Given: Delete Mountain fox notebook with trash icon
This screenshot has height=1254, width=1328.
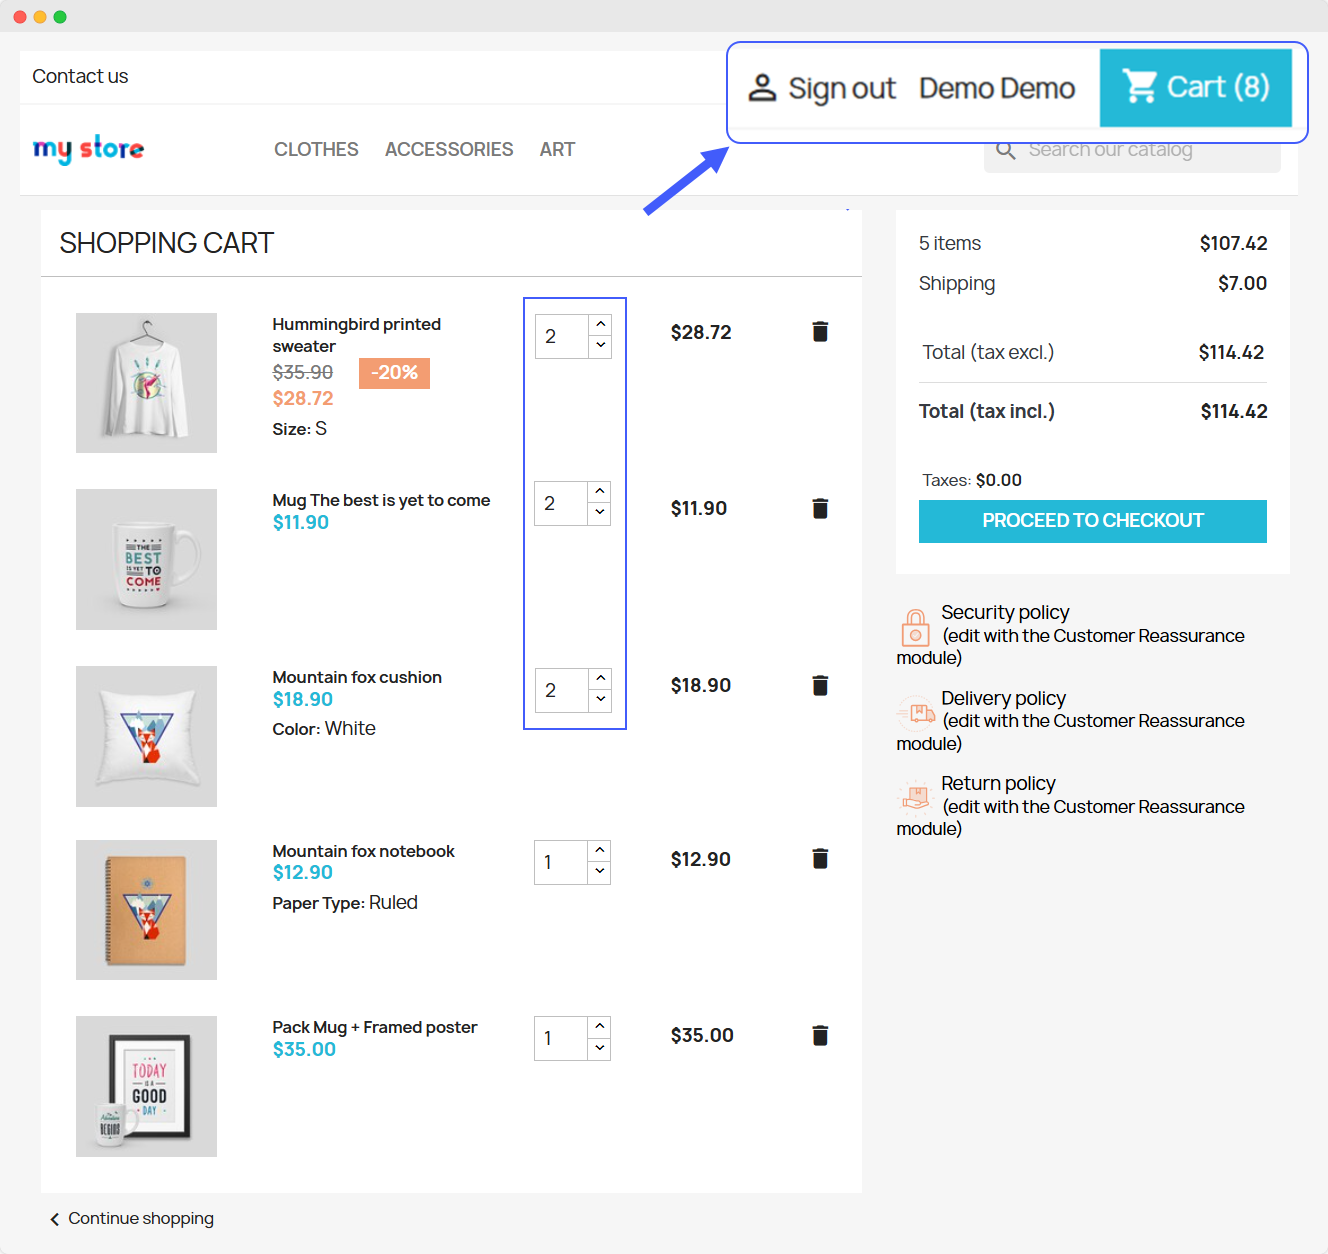Looking at the screenshot, I should (820, 859).
